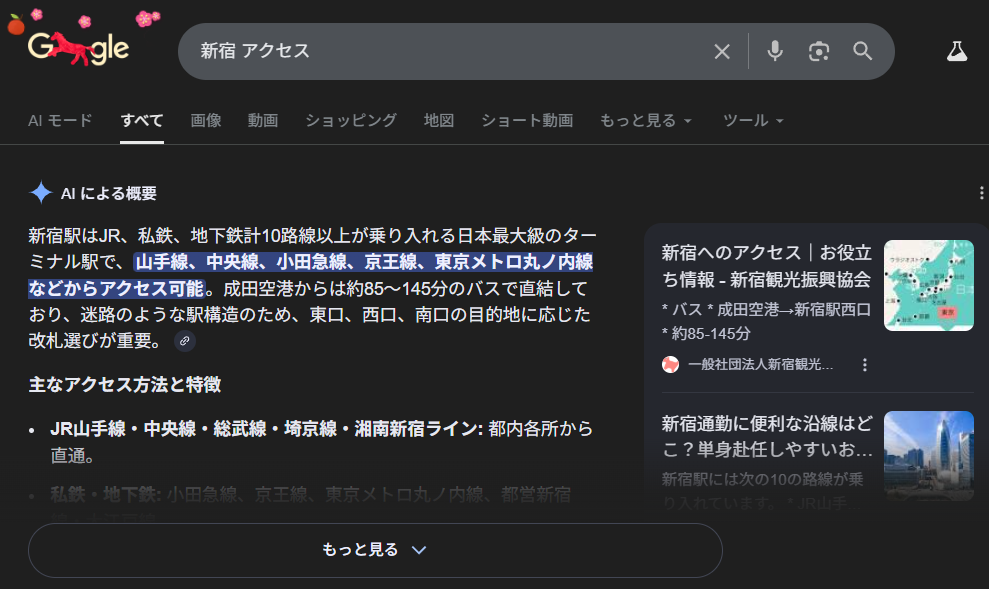The image size is (989, 589).
Task: Open 新宿通勤に便利な沿線 article link
Action: click(766, 437)
